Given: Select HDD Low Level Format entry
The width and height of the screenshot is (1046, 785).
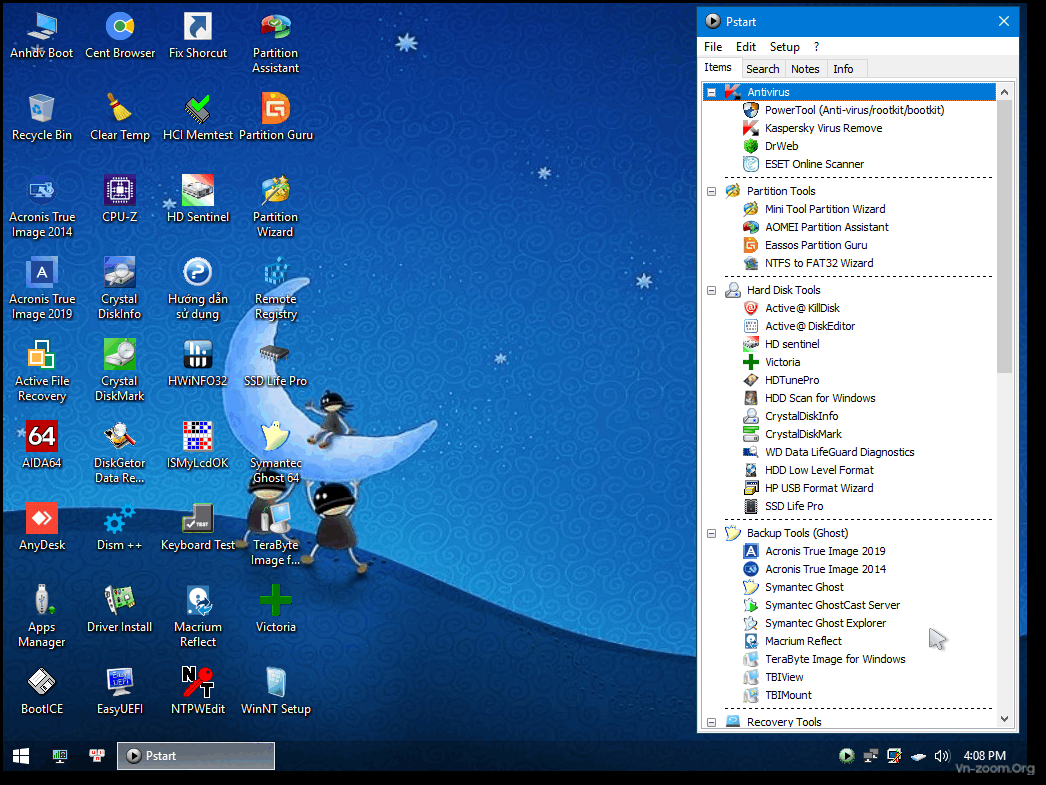Looking at the screenshot, I should point(819,470).
